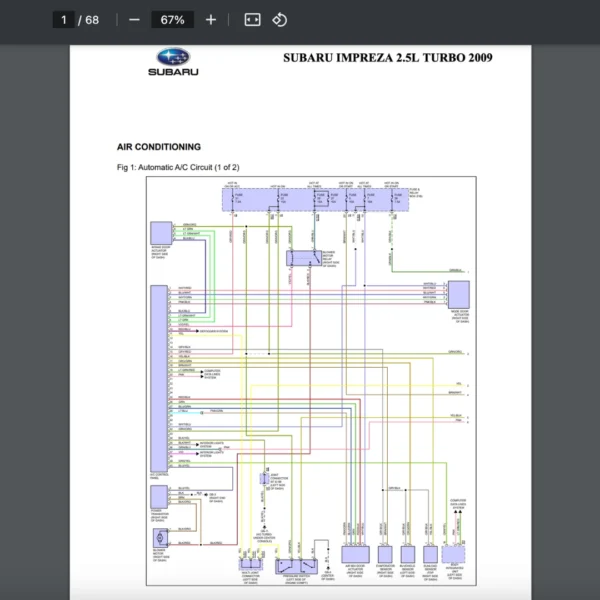Viewport: 600px width, 600px height.
Task: Click the Subaru logo on the page
Action: pyautogui.click(x=173, y=62)
